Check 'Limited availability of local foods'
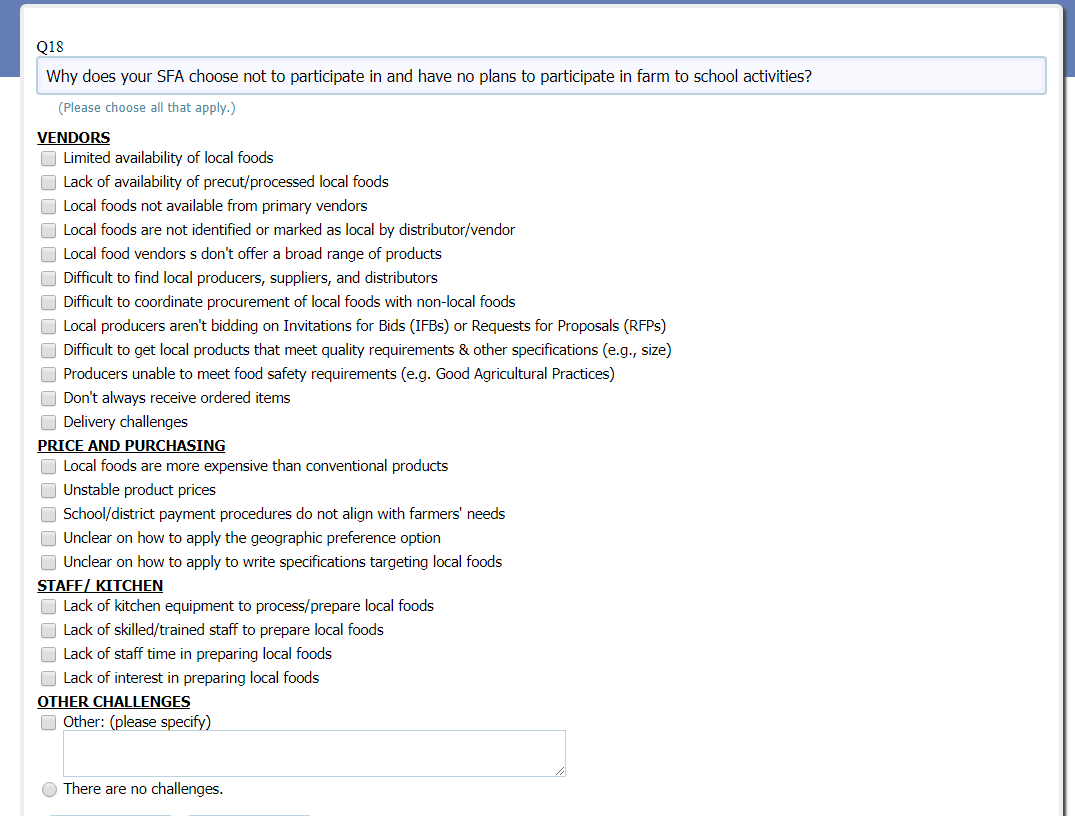 (49, 158)
